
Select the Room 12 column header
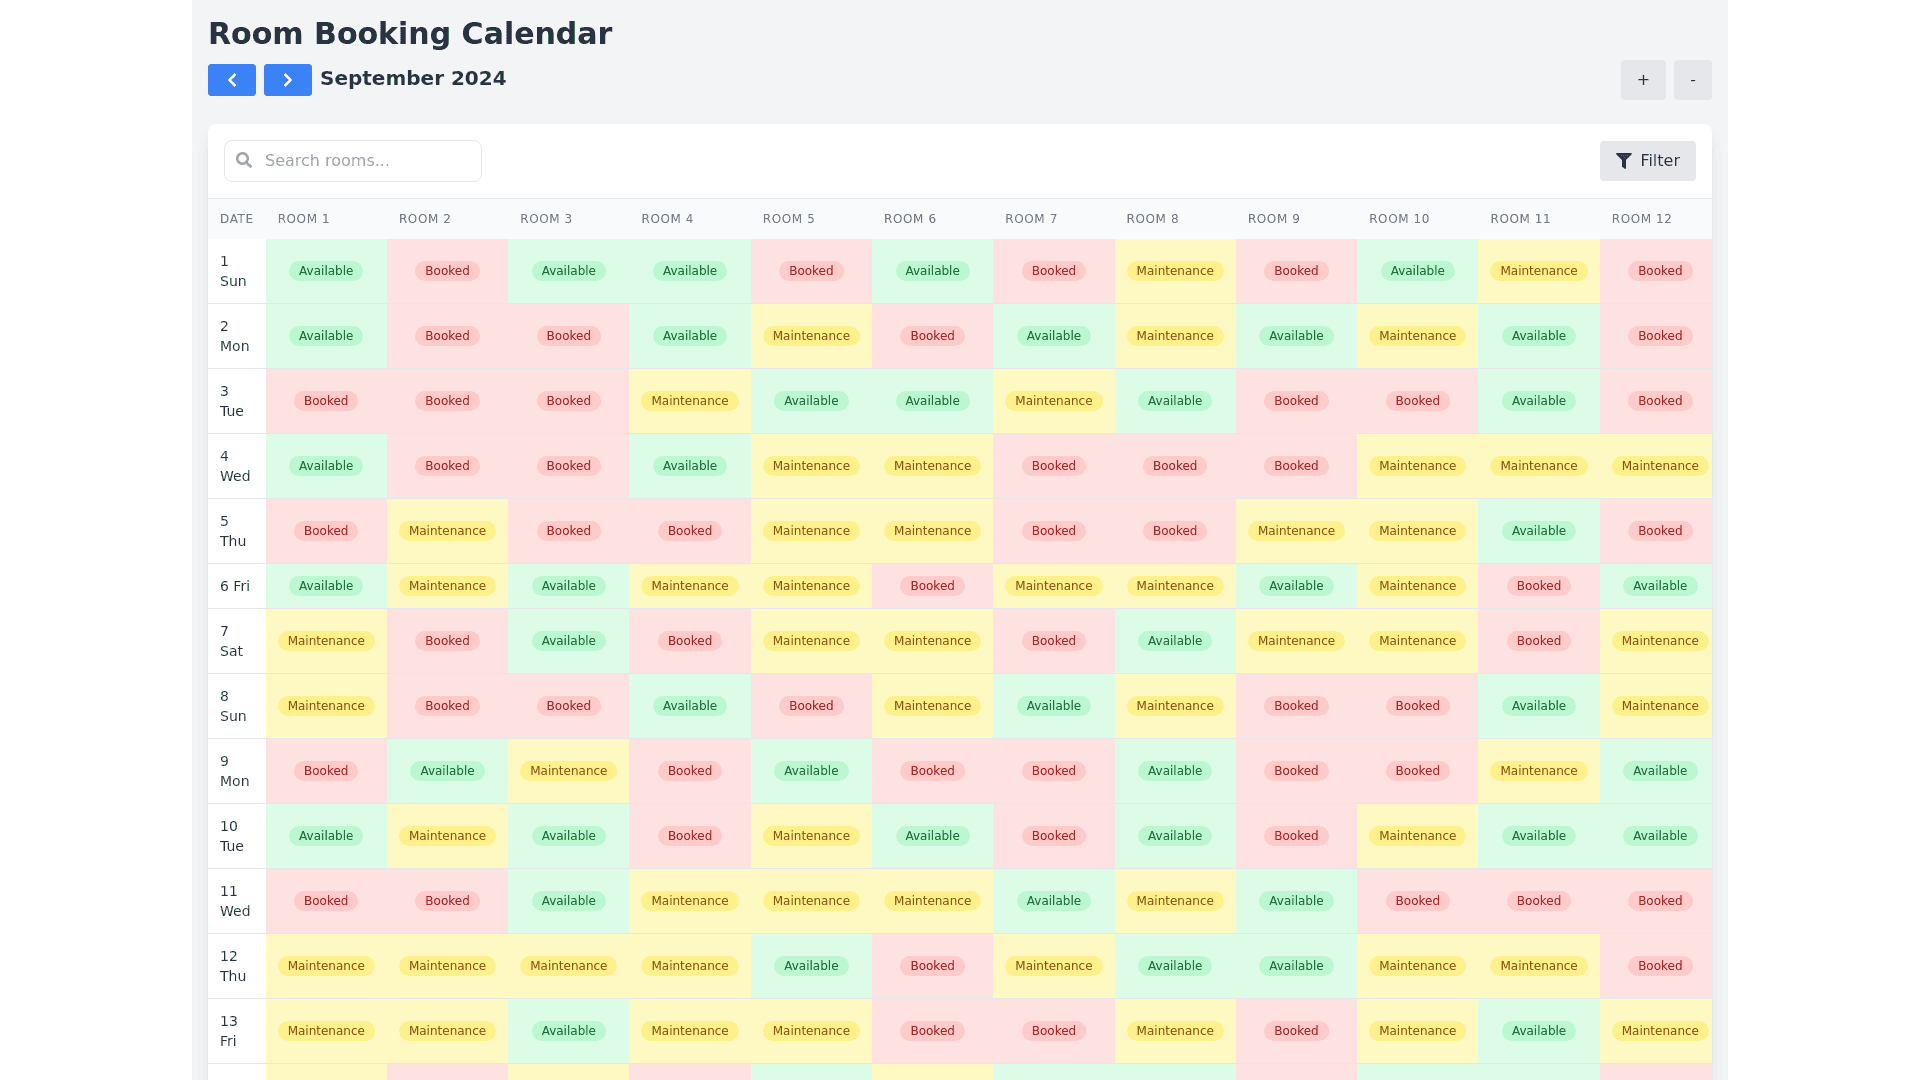1642,219
